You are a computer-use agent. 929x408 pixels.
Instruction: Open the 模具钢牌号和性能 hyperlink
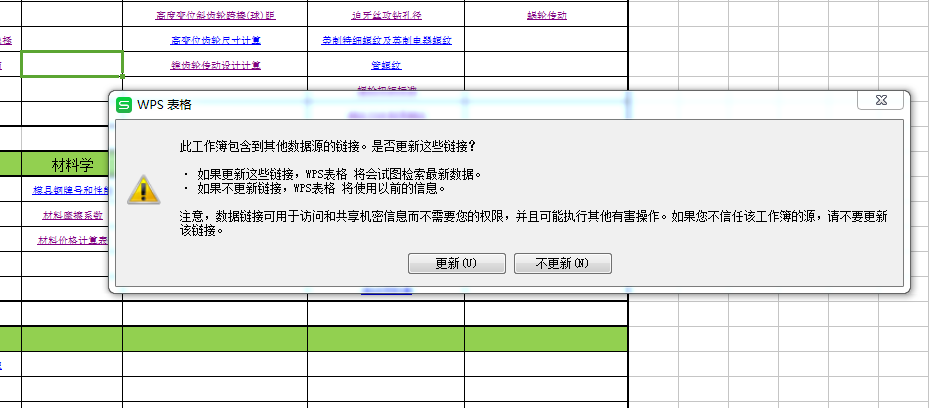(72, 190)
